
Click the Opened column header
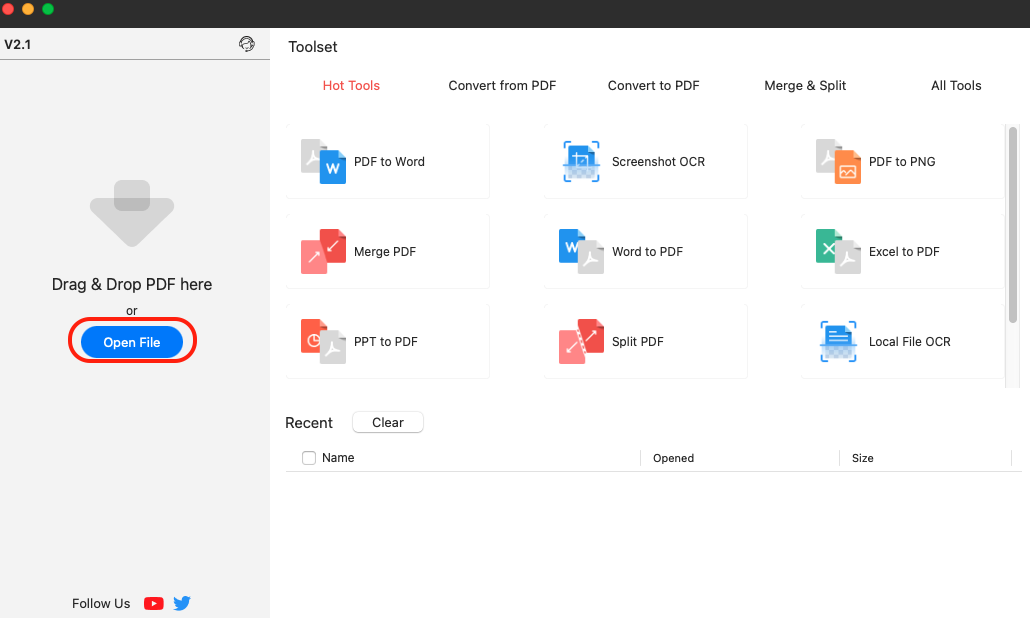[x=673, y=457]
